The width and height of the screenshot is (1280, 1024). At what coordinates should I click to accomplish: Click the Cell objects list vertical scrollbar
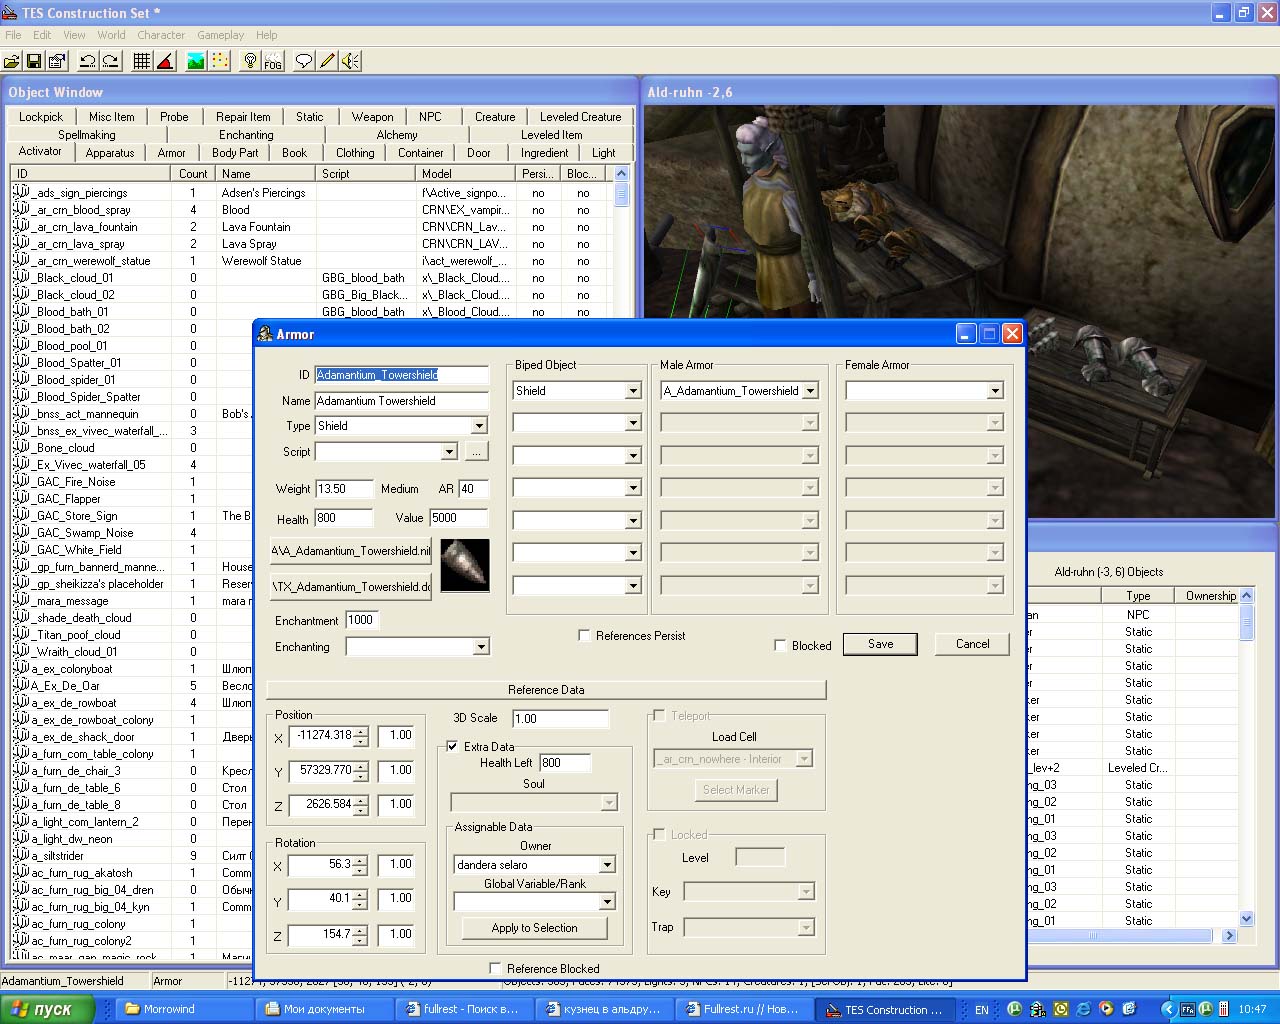(1246, 757)
